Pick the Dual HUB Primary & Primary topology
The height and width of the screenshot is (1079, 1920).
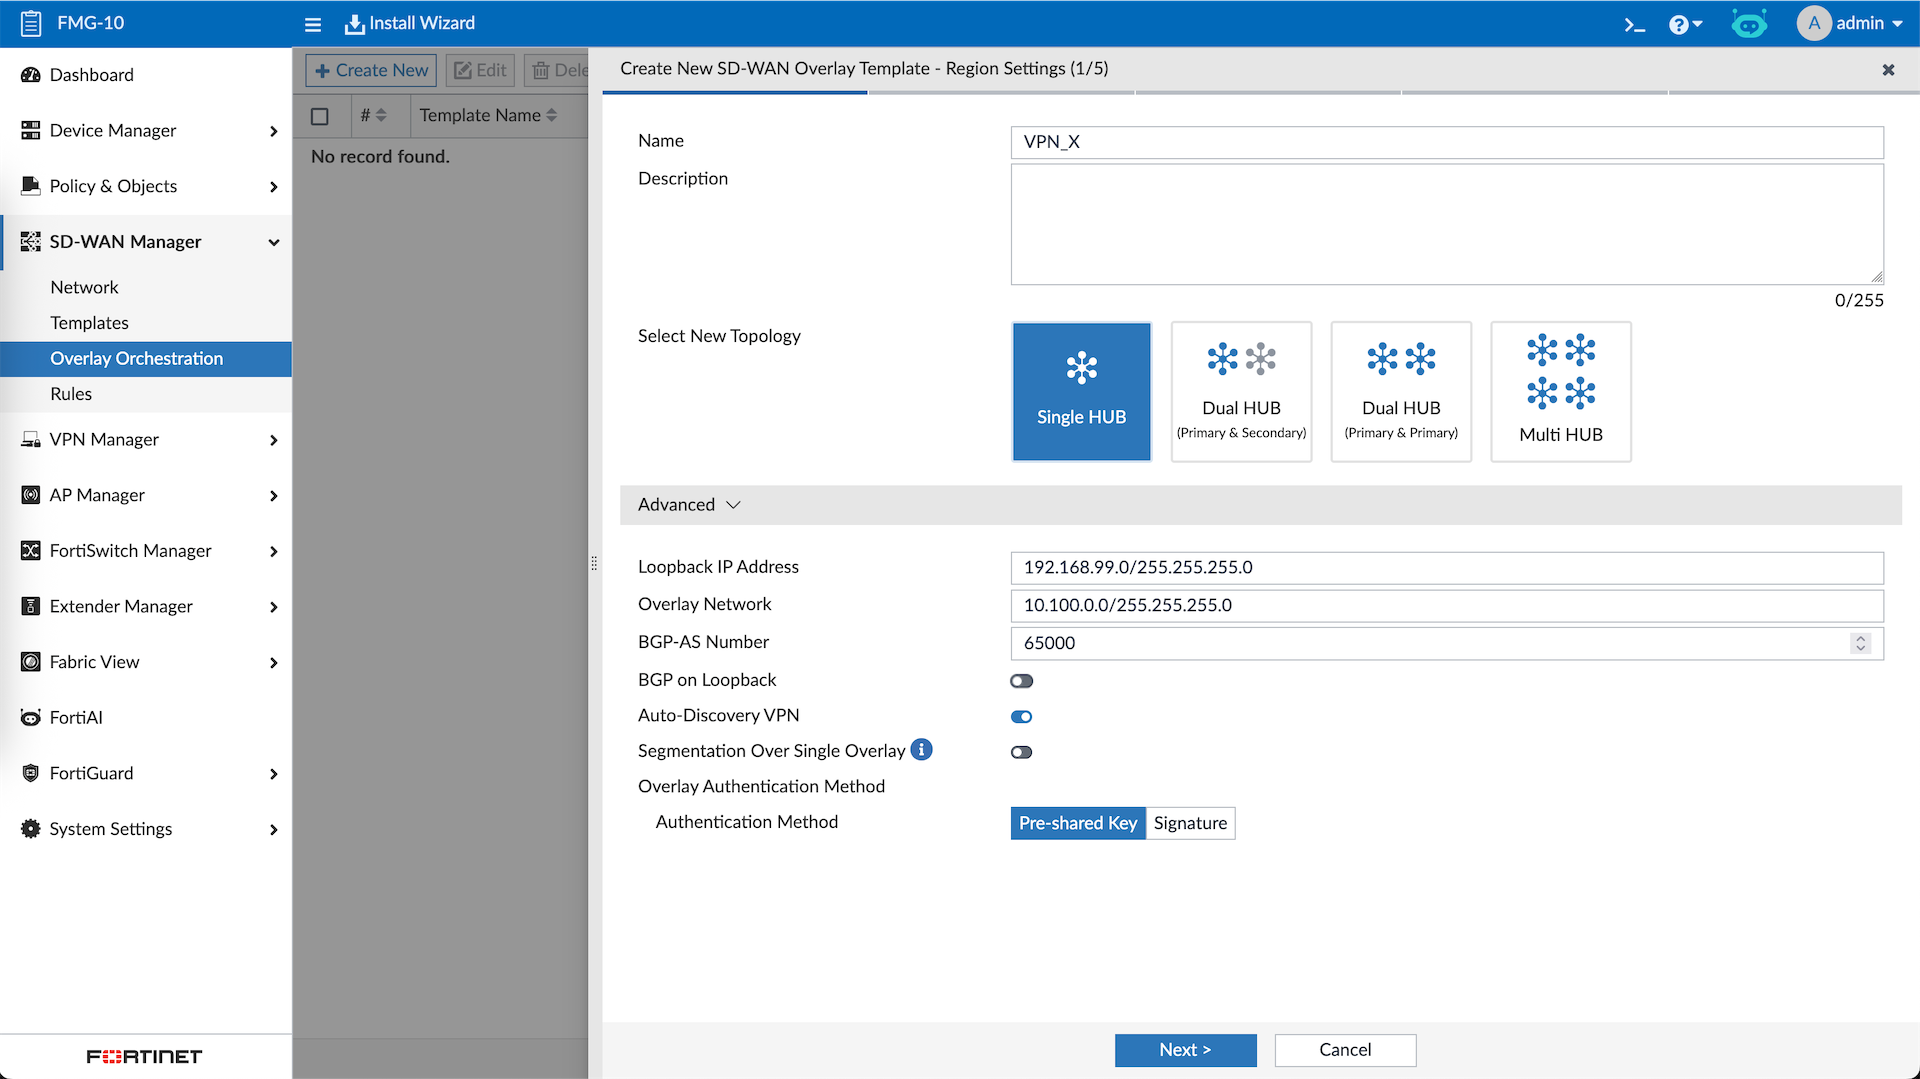1400,391
